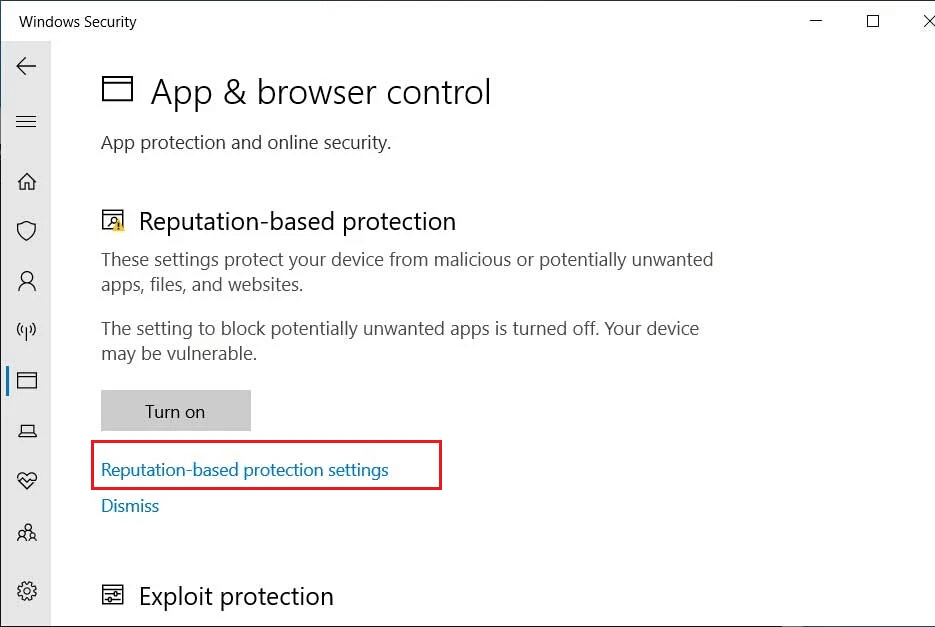
Task: Open Virus & threat protection shield icon
Action: pos(27,231)
